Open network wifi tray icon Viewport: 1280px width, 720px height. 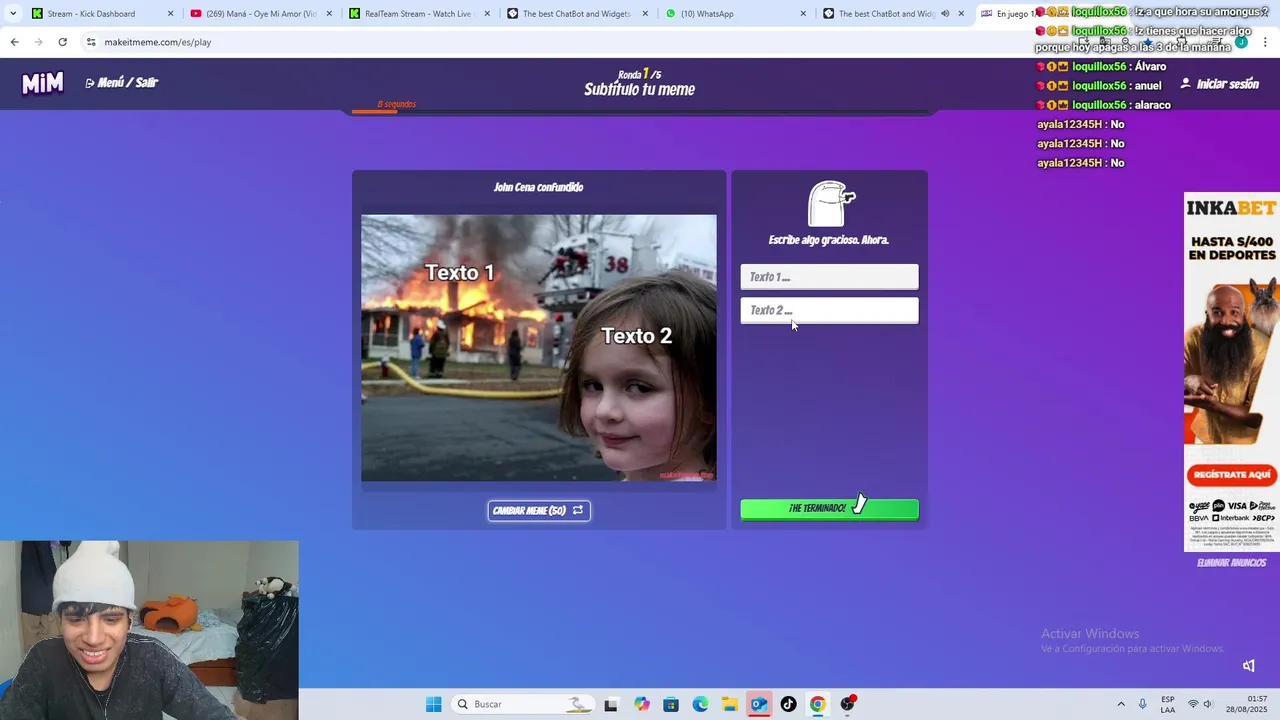coord(1193,704)
